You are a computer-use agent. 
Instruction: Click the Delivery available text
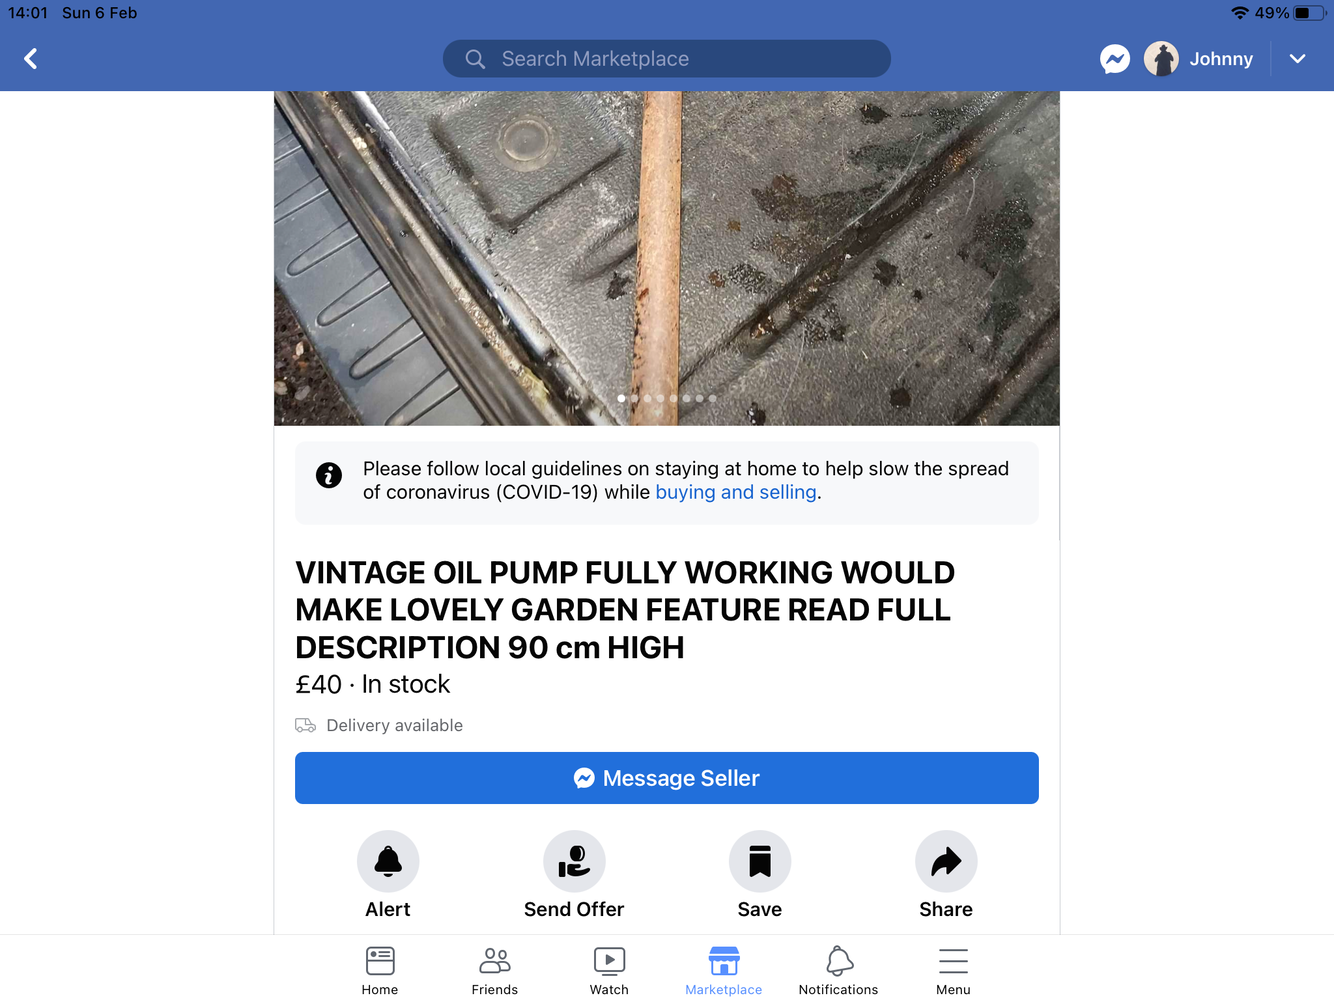point(395,725)
